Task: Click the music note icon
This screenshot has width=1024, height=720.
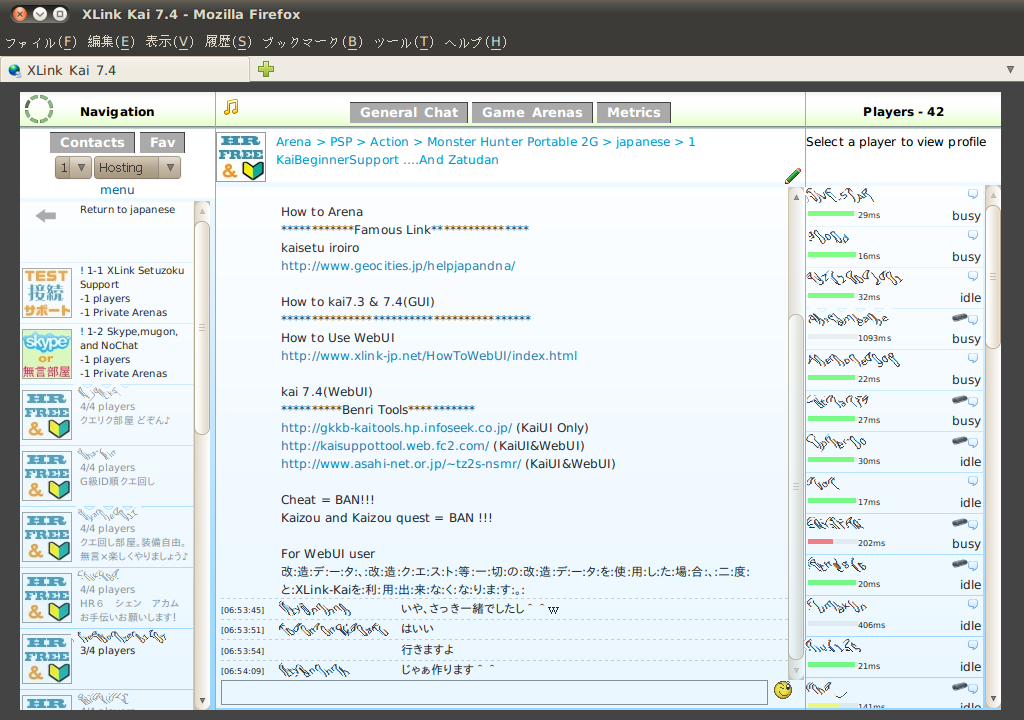Action: [x=231, y=106]
